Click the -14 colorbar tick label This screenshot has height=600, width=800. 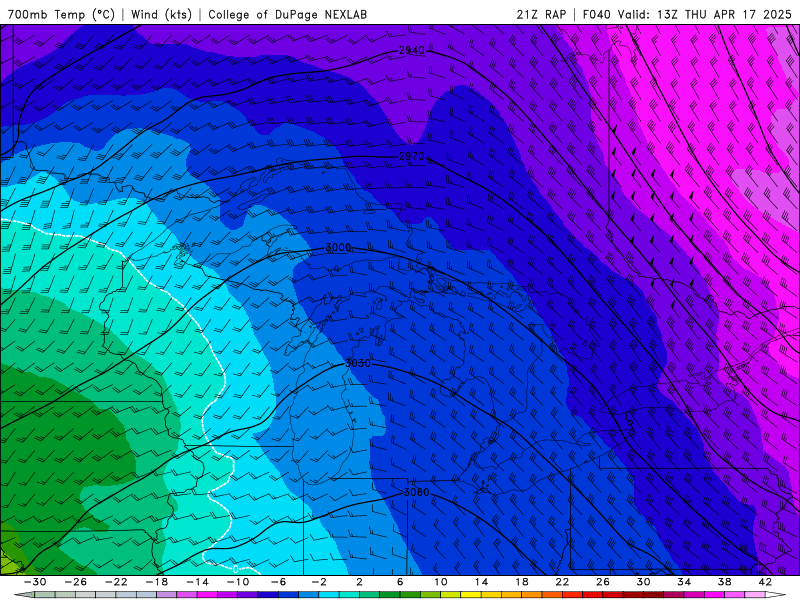(x=197, y=582)
